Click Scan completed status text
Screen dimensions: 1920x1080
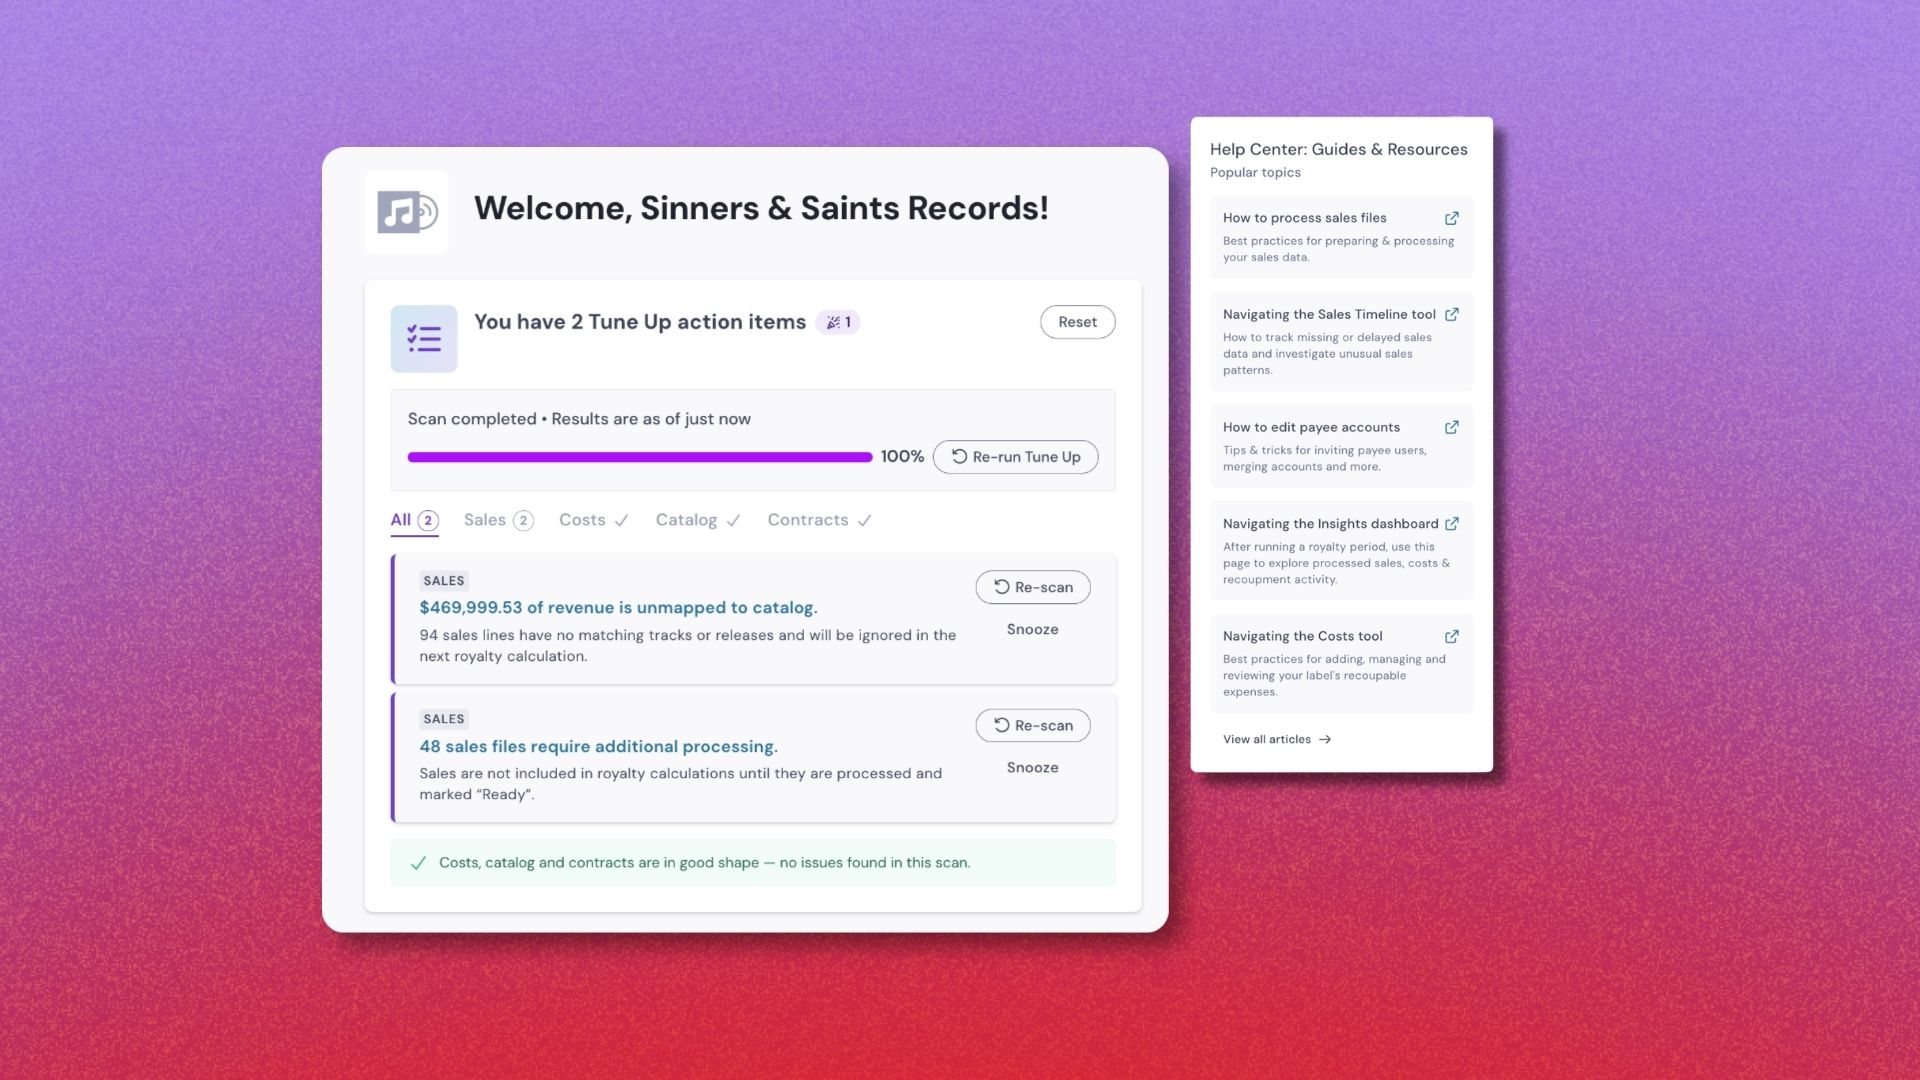579,419
